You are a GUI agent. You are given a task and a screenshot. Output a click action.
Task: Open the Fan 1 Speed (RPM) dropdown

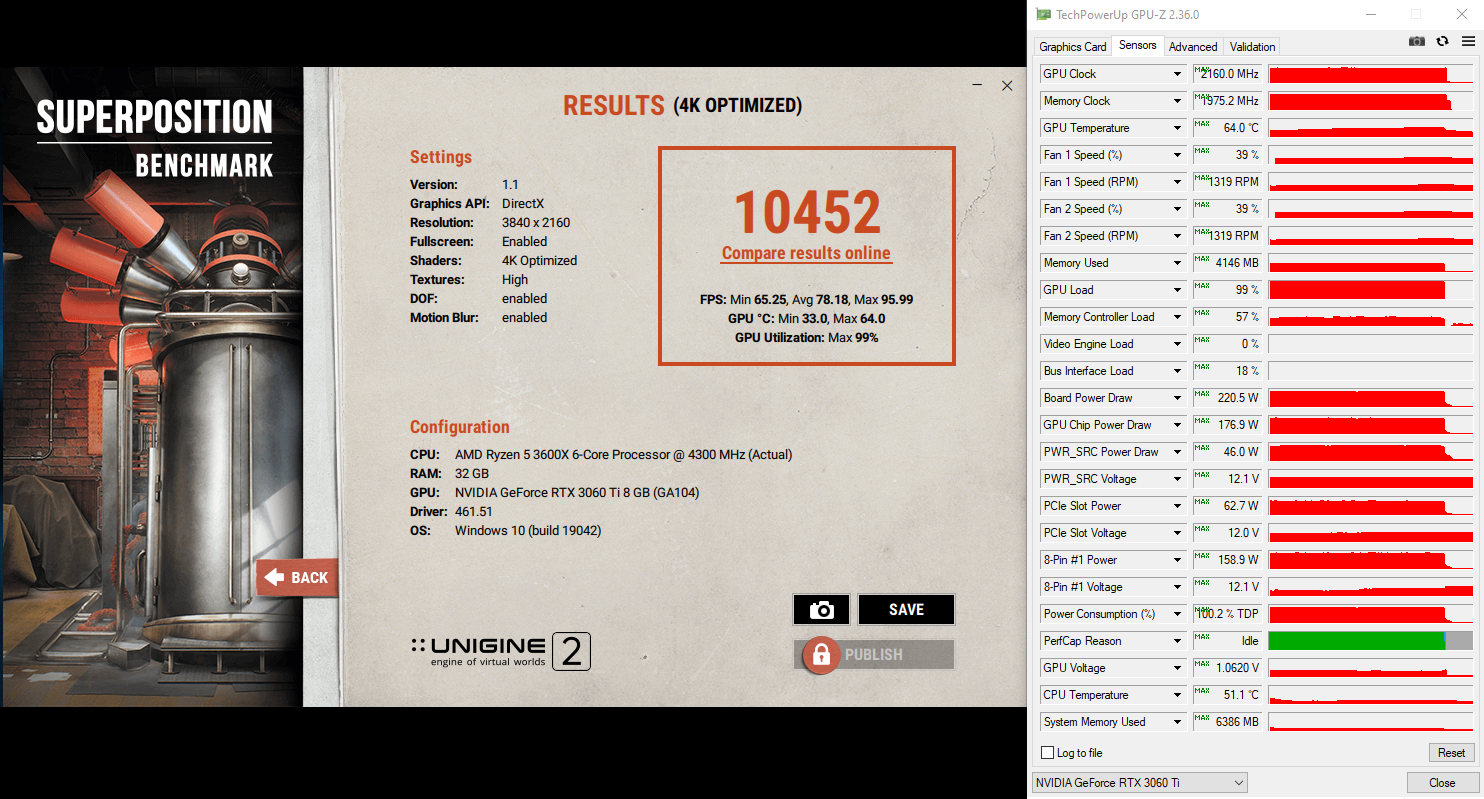click(x=1177, y=182)
